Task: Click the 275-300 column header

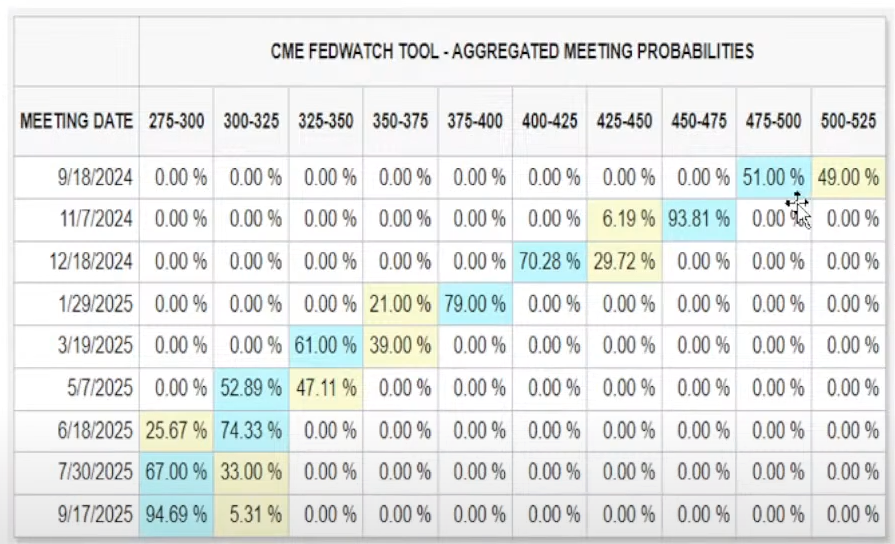Action: (177, 122)
